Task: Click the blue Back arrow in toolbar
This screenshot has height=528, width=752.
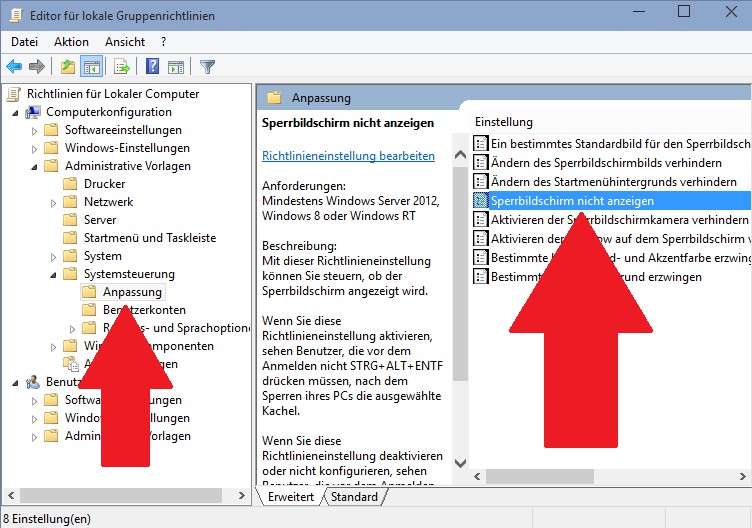Action: pyautogui.click(x=14, y=67)
